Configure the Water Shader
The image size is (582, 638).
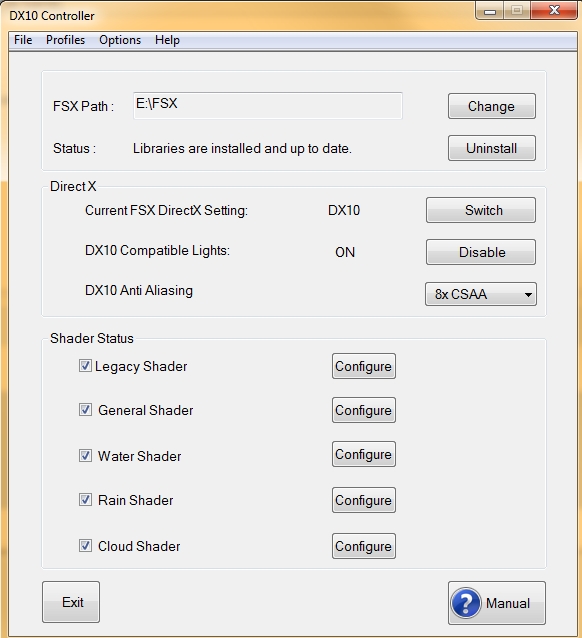tap(363, 454)
